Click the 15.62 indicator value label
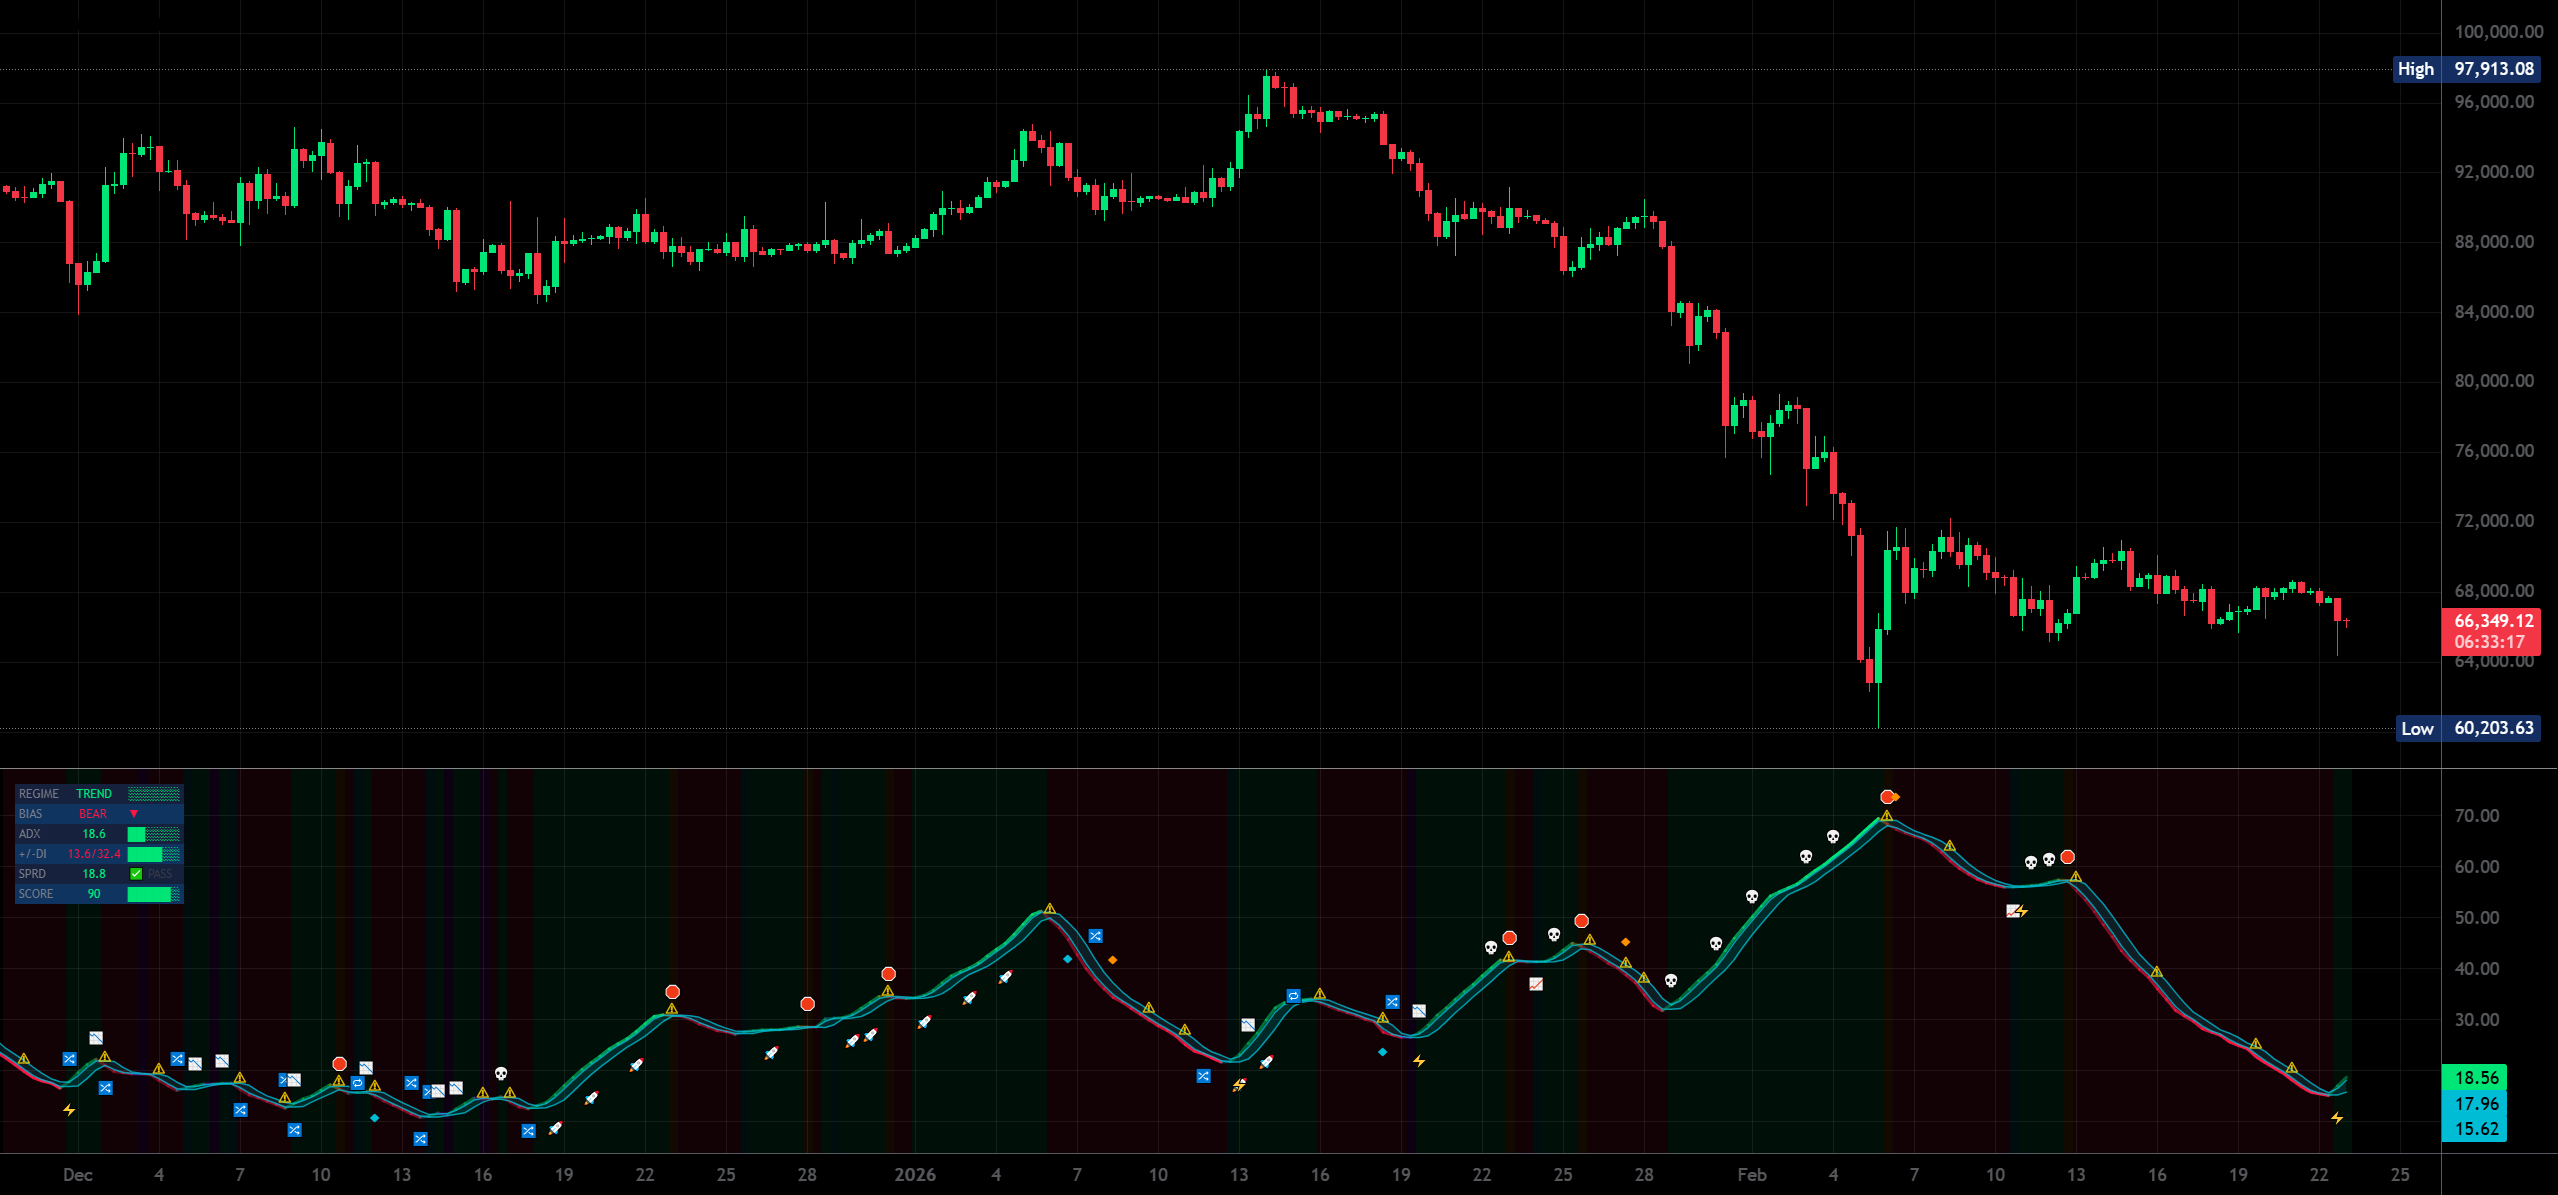Screen dimensions: 2558x1195 tap(2475, 1129)
